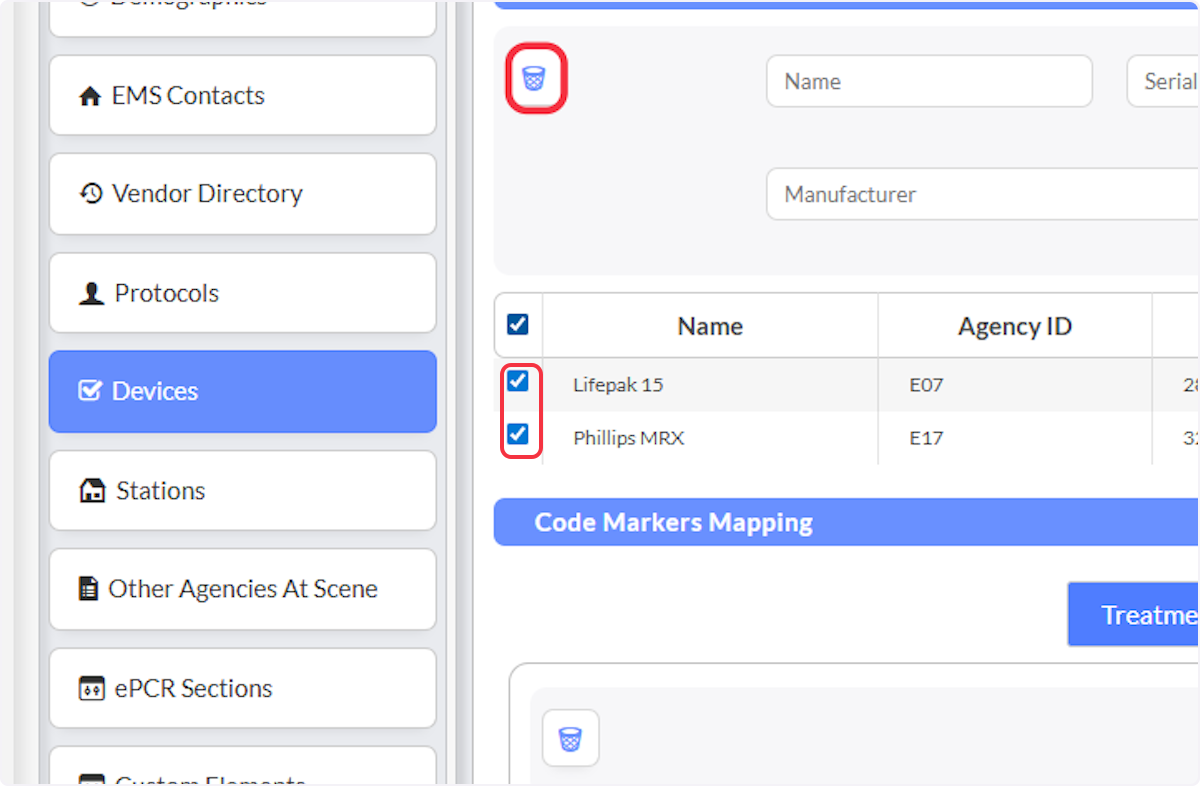Viewport: 1200px width, 786px height.
Task: Click Agency ID cell E07
Action: [926, 385]
